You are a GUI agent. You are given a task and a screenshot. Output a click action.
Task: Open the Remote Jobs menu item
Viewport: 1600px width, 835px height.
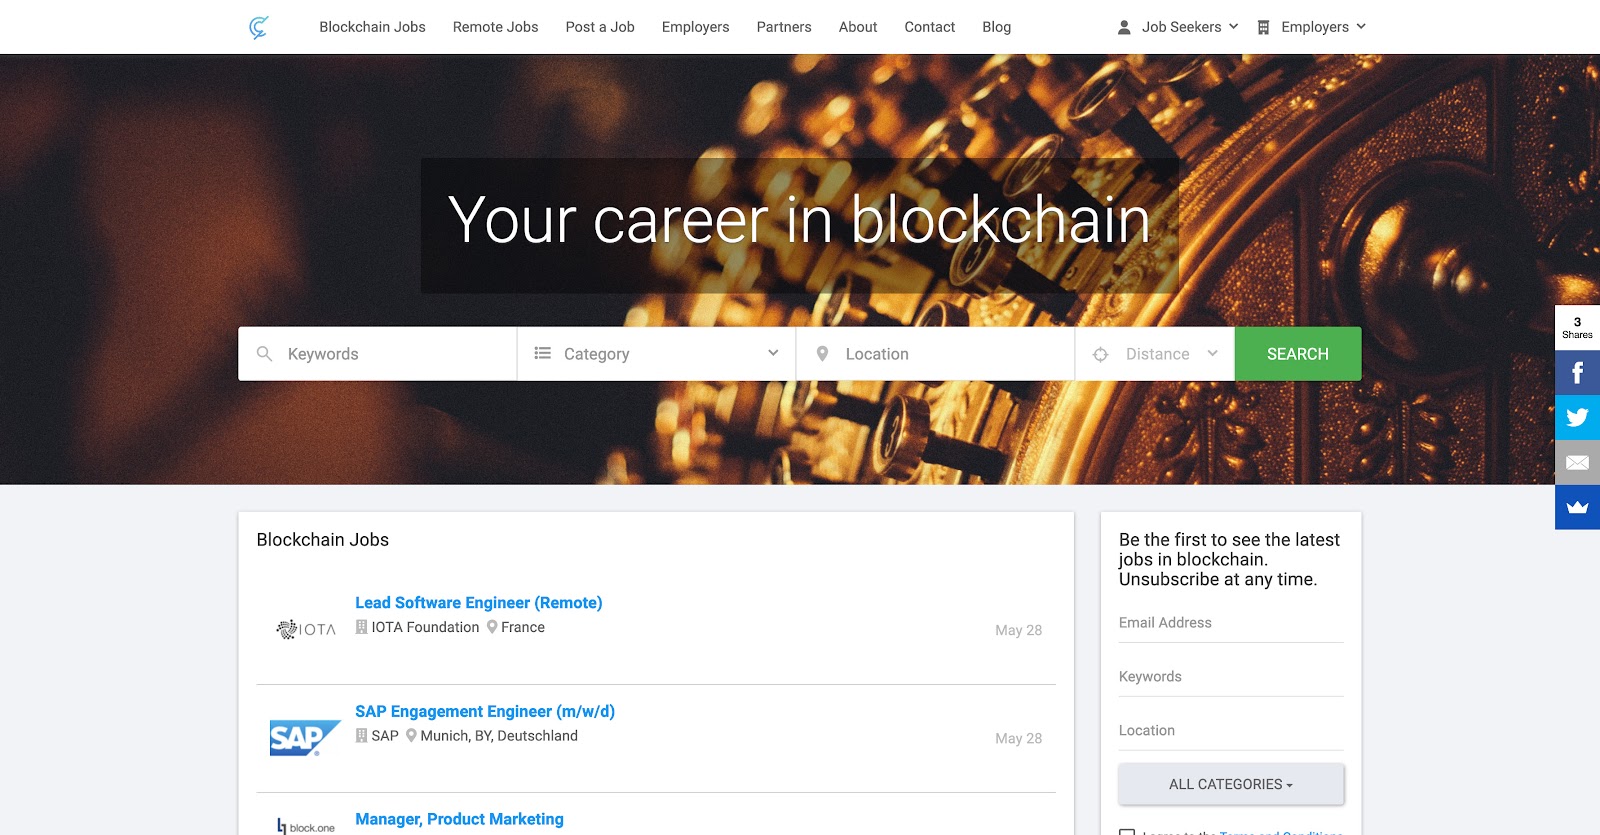click(x=495, y=27)
